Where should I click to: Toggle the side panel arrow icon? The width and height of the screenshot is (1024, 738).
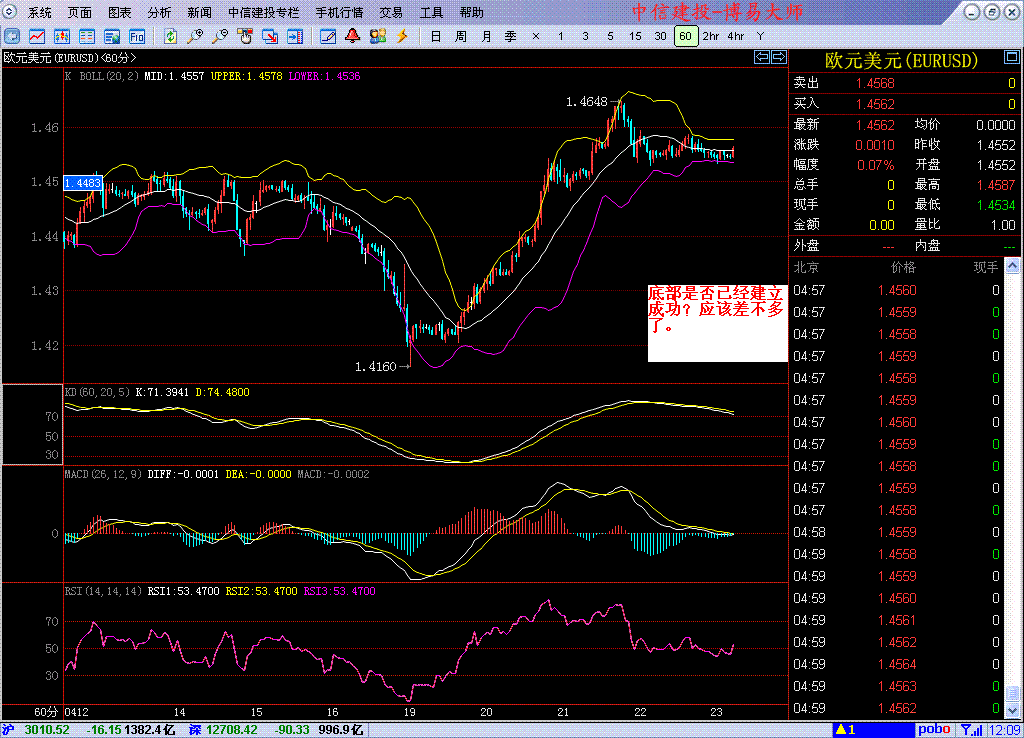click(295, 37)
